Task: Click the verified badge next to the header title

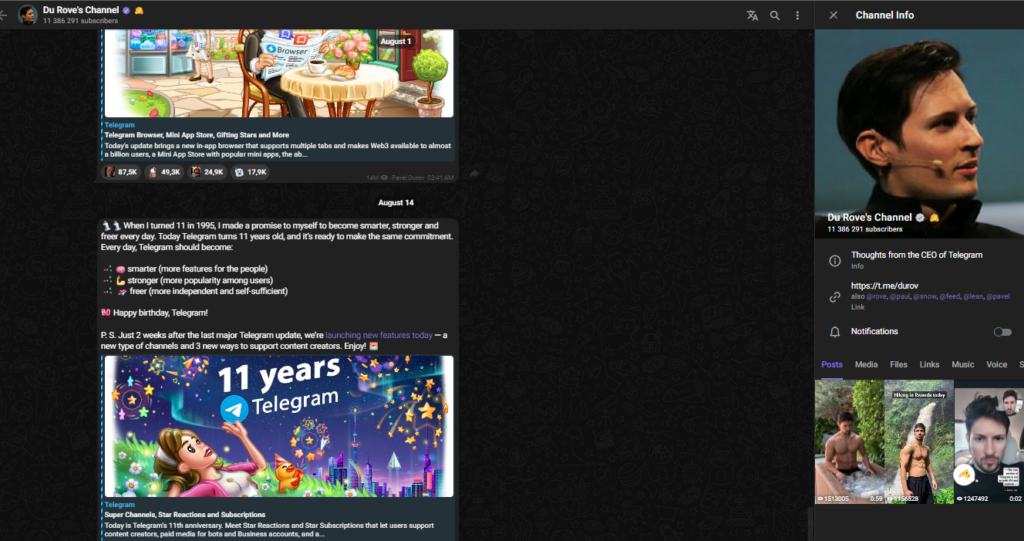Action: point(126,10)
